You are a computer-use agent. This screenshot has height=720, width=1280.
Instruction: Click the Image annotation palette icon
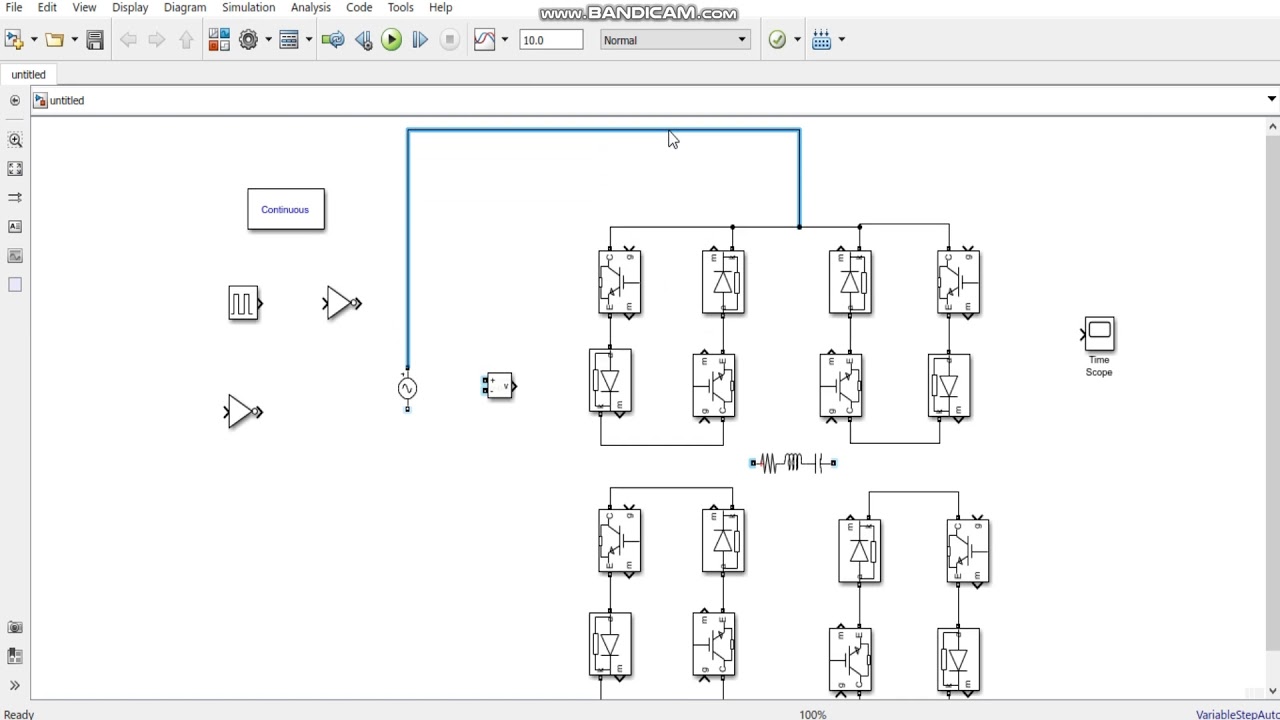point(15,256)
